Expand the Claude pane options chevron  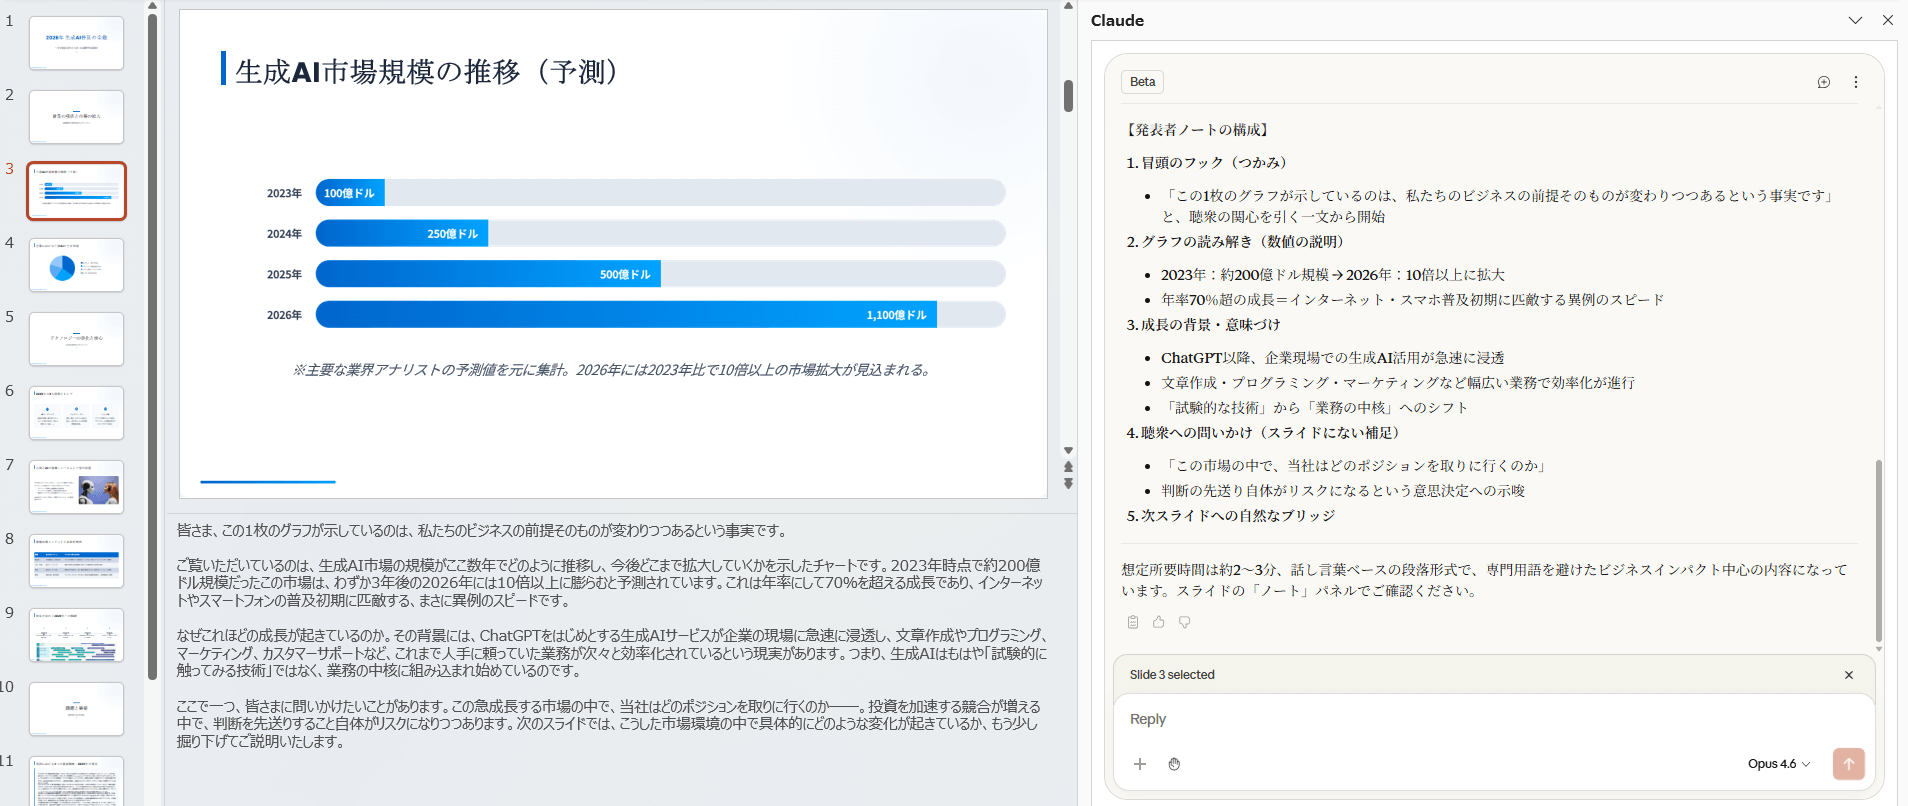click(1855, 20)
